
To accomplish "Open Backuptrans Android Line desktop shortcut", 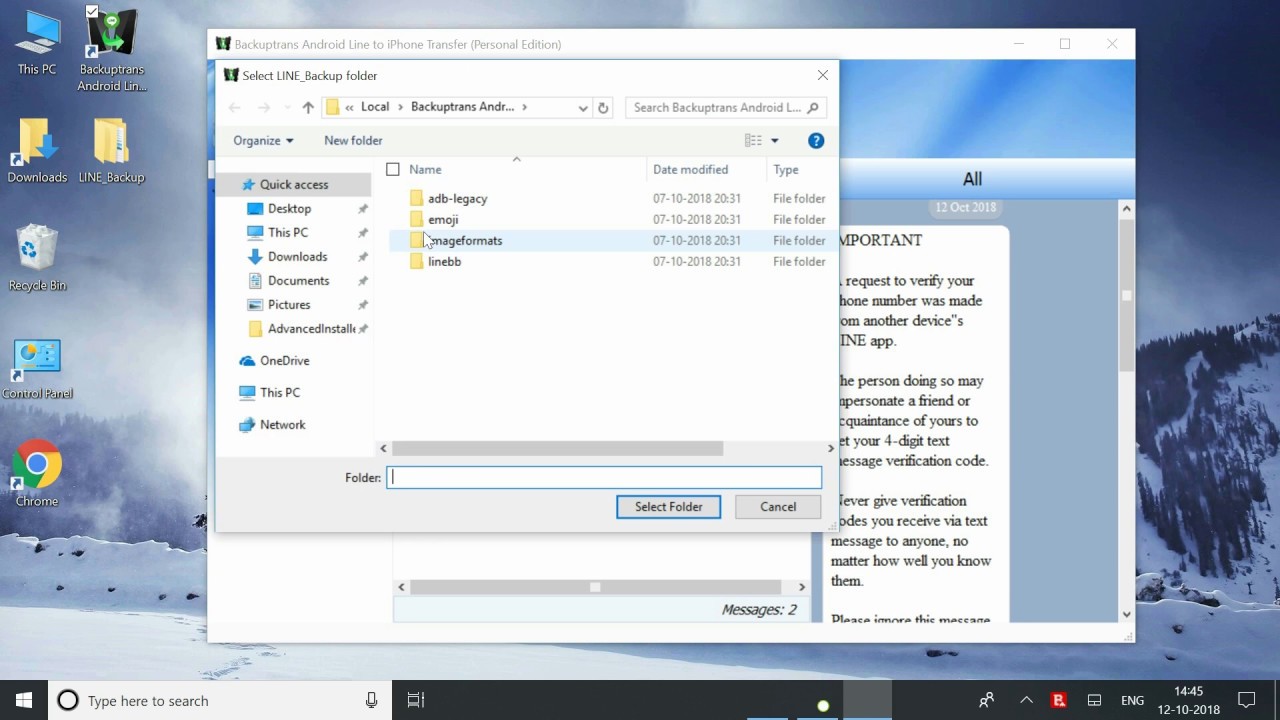I will [x=111, y=49].
